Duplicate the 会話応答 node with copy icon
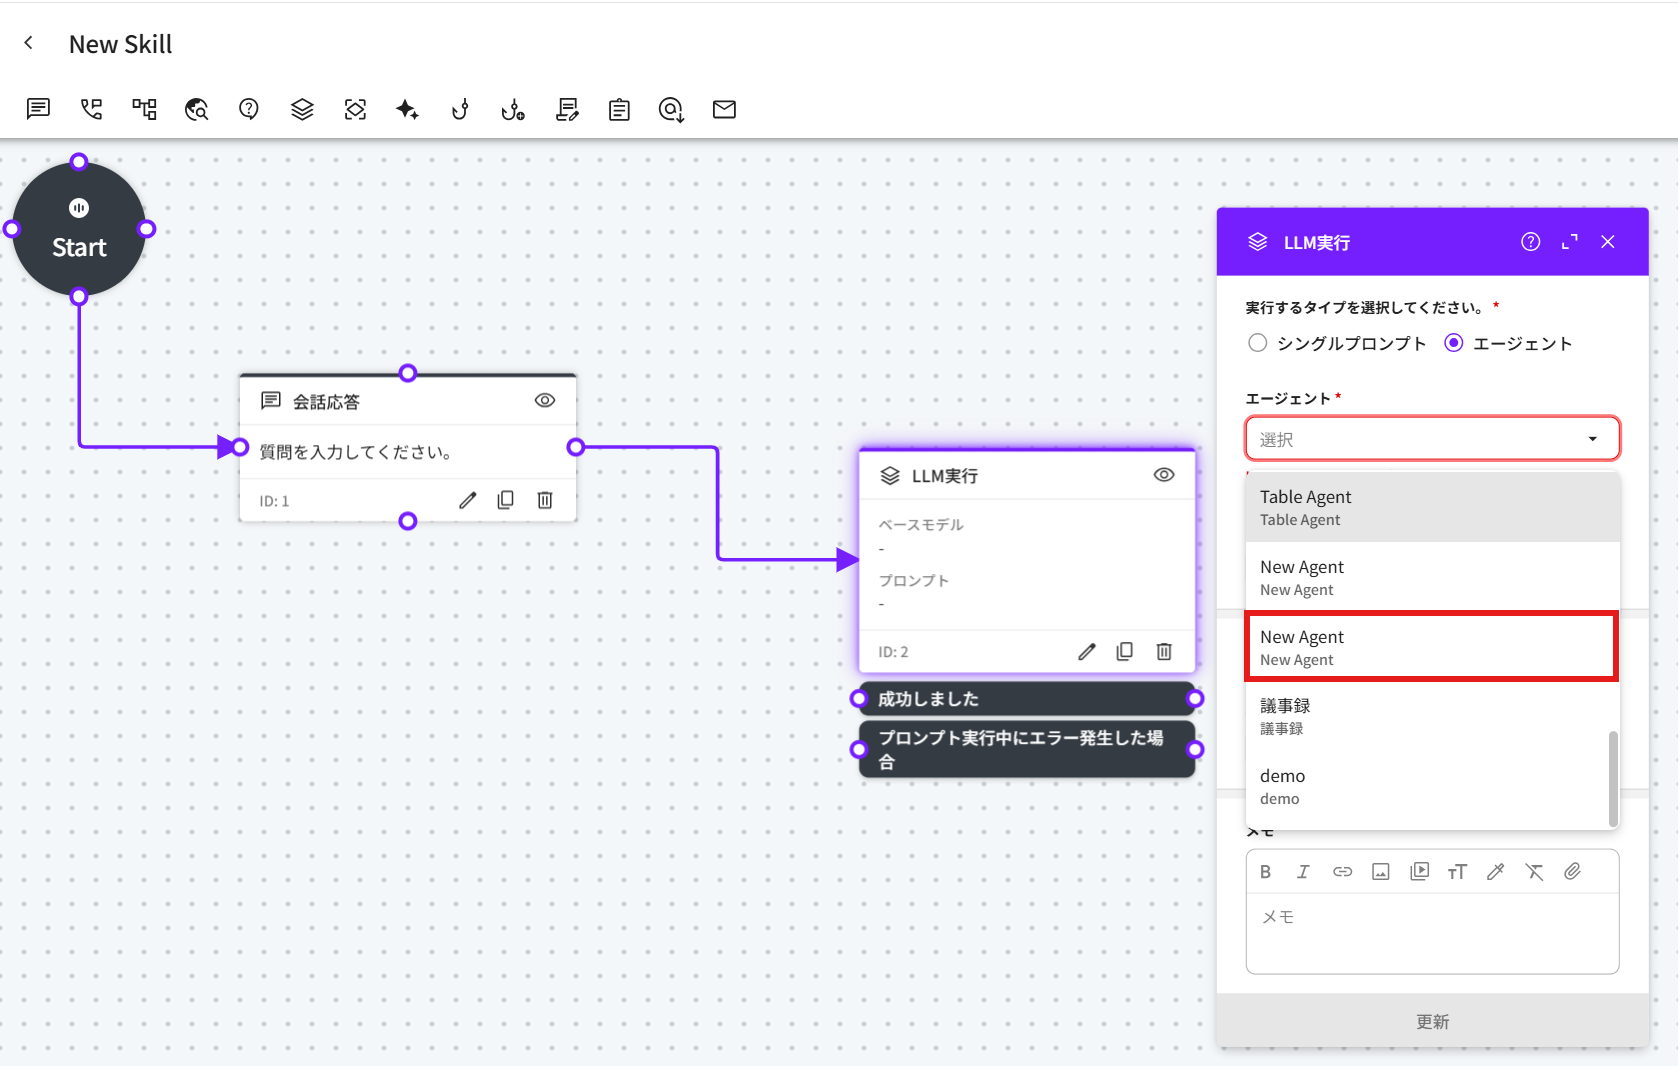Screen dimensions: 1678x1066 pos(506,500)
